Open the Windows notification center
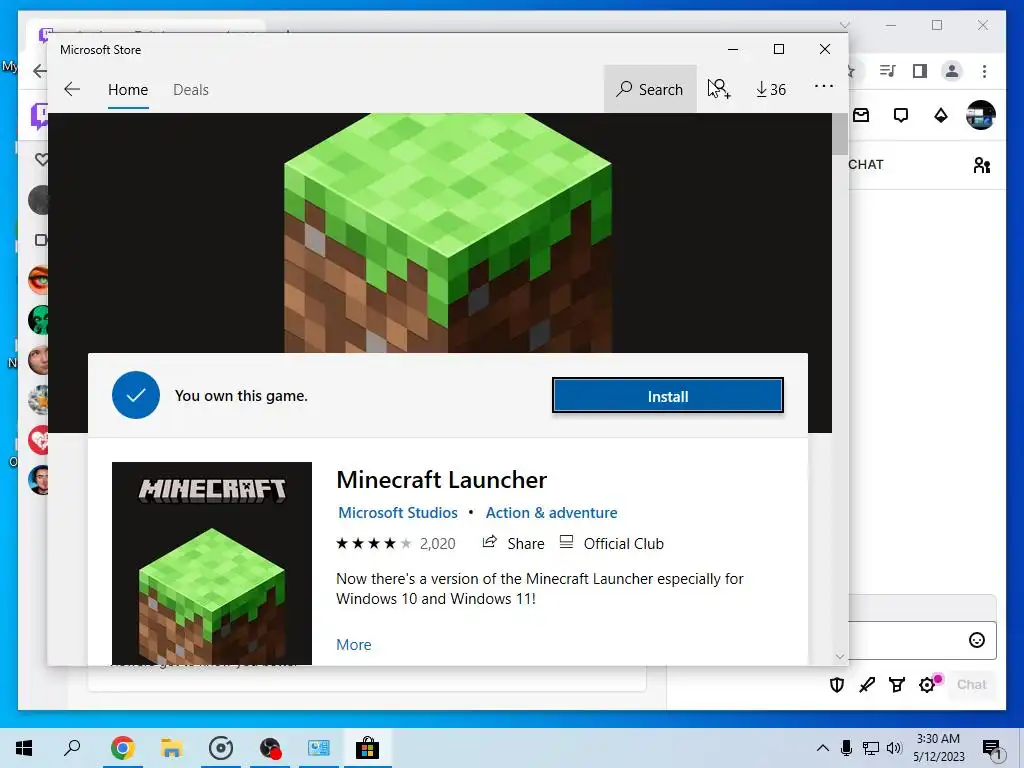Screen dimensions: 1024x768 coord(993,750)
